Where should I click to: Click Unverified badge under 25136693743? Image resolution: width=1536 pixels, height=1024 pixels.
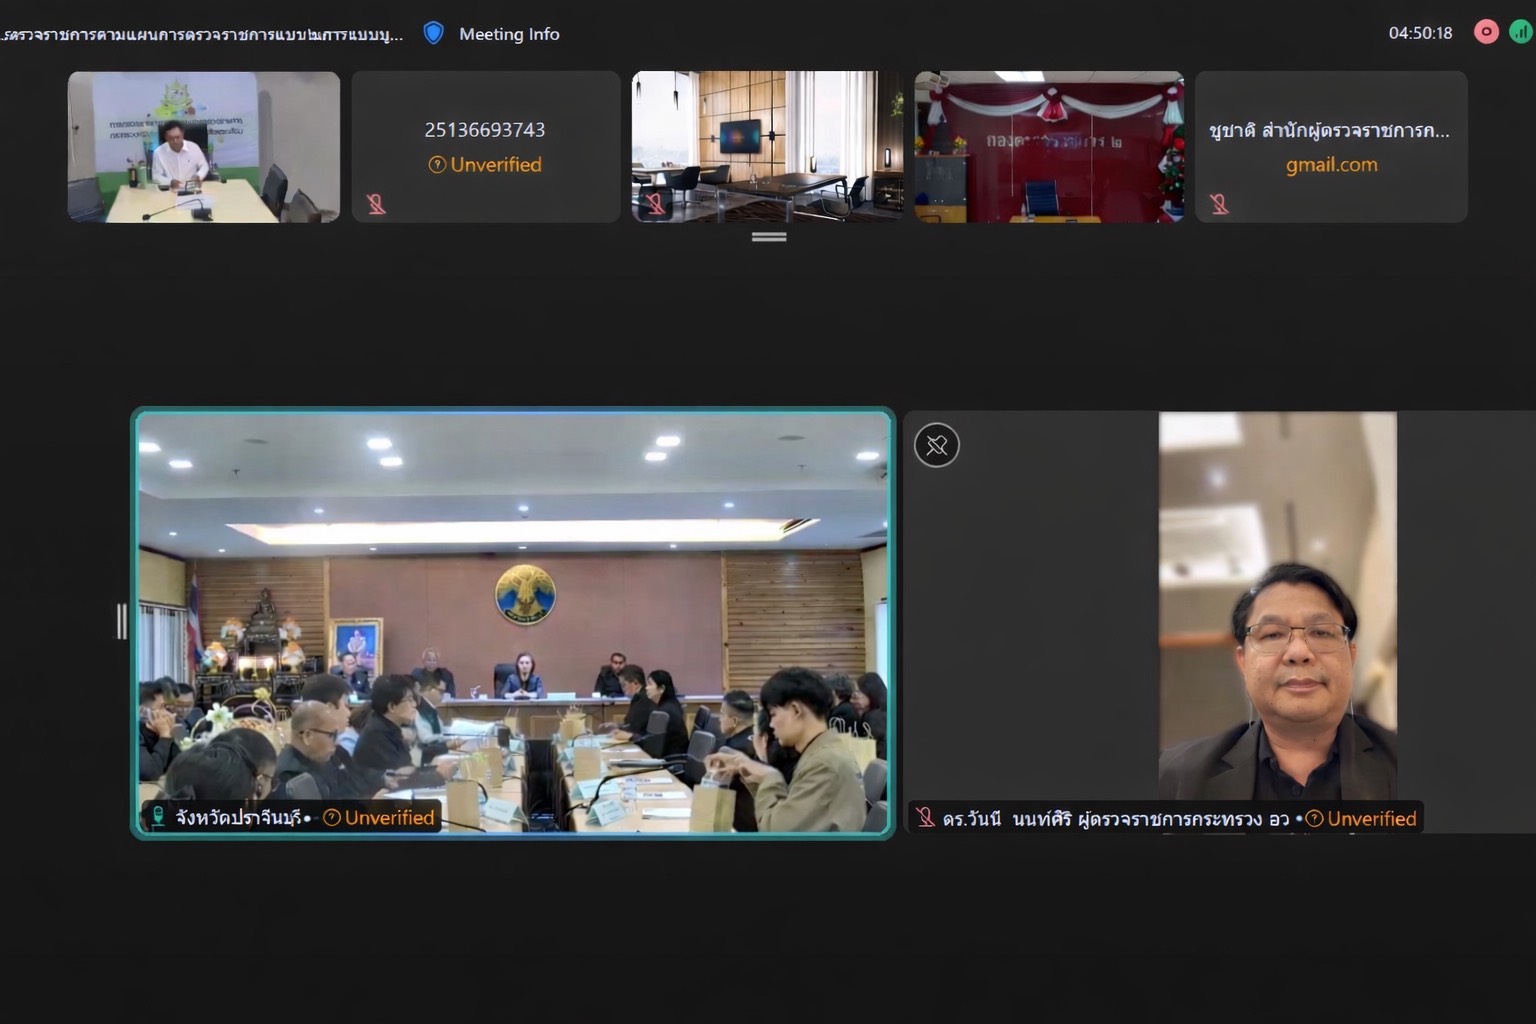coord(485,164)
